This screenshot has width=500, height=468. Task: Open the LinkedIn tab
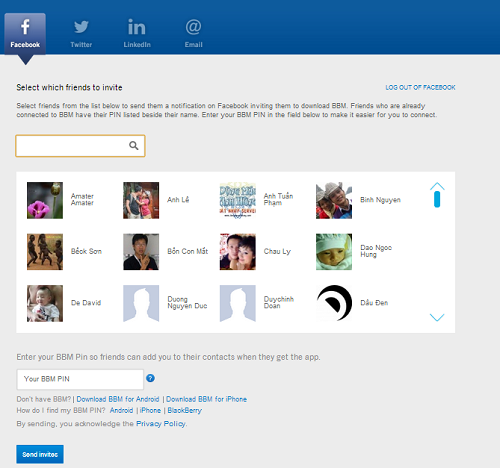point(137,34)
